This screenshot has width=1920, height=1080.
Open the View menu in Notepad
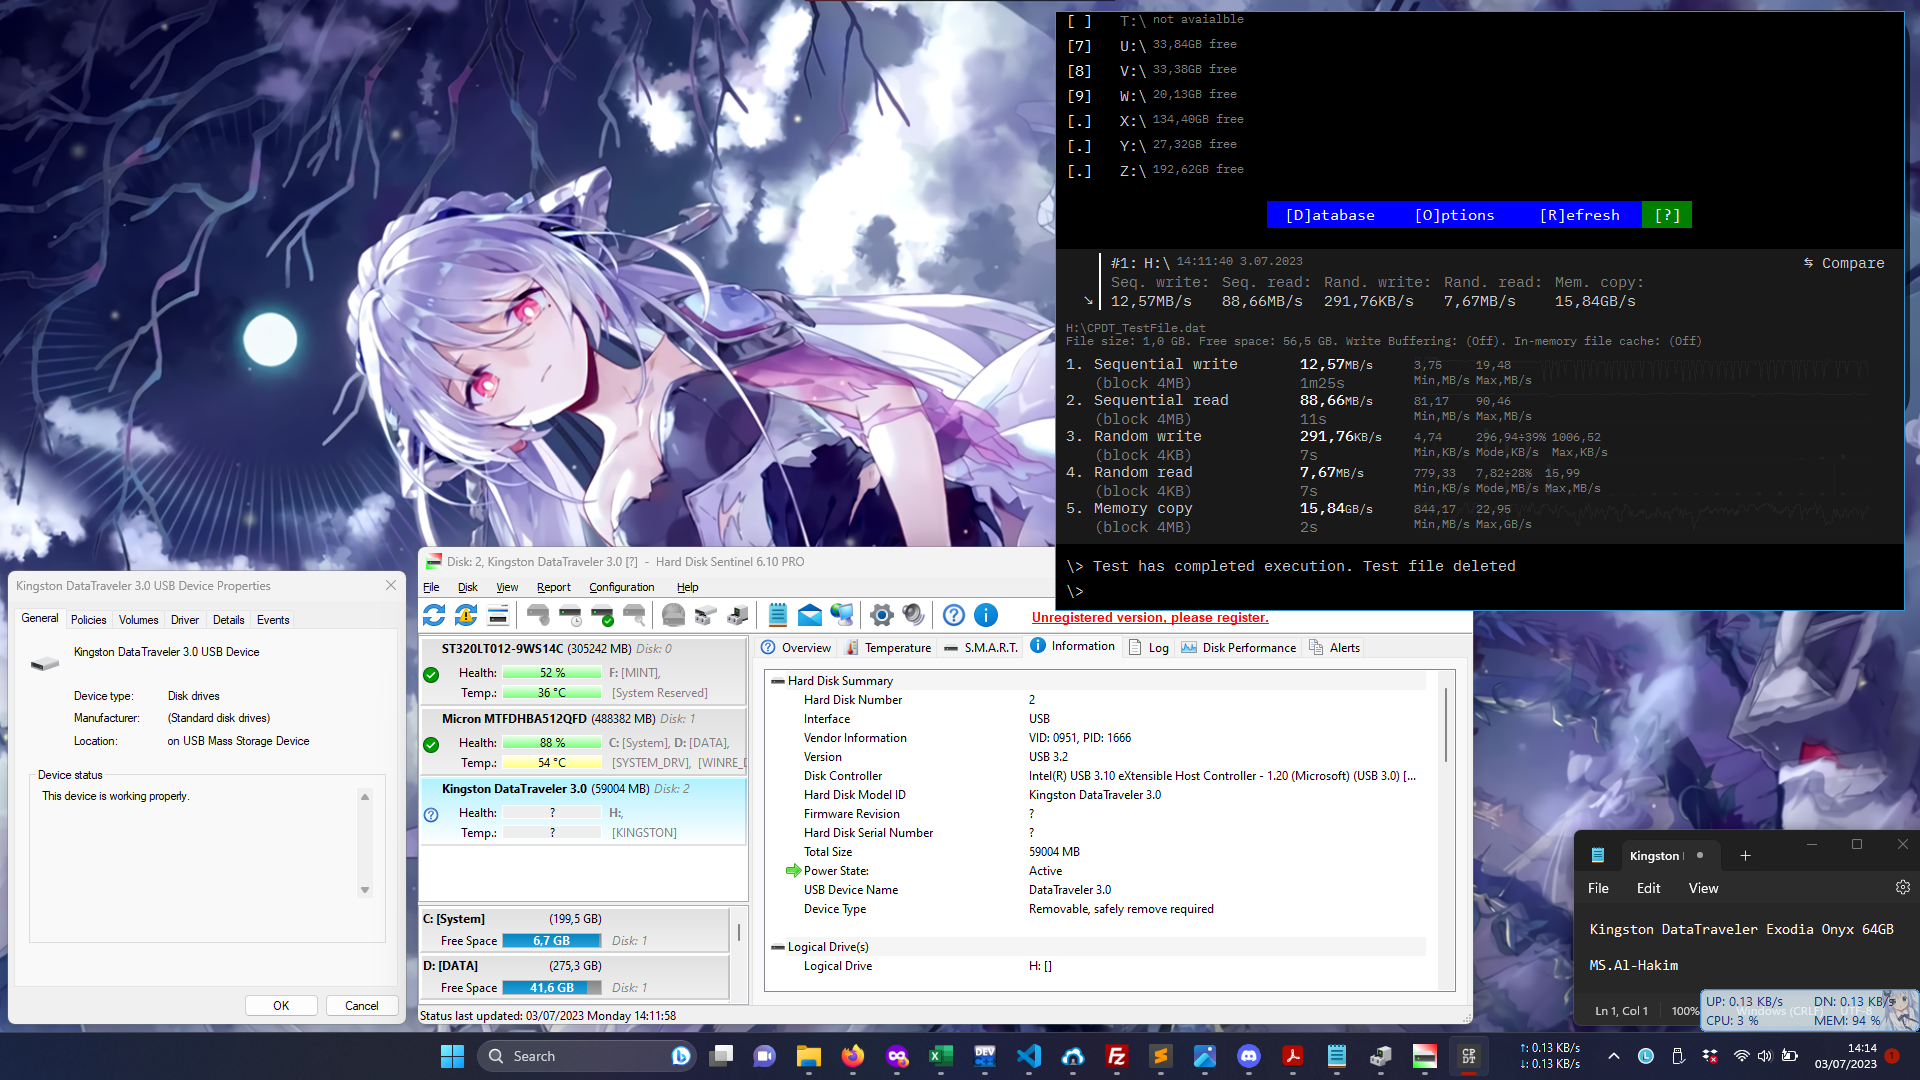[x=1703, y=888]
